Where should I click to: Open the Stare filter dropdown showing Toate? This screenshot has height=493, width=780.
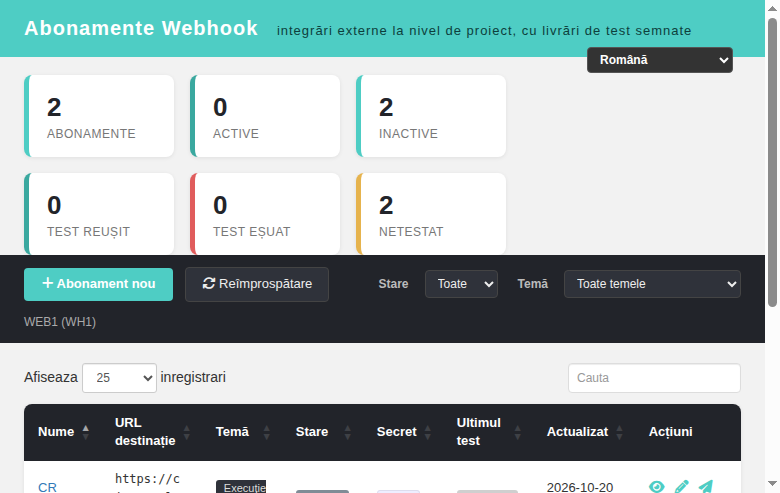point(461,284)
